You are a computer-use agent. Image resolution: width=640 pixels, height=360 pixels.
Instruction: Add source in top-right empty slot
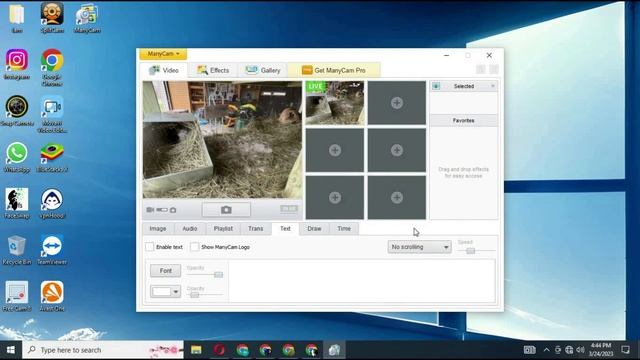click(x=397, y=103)
